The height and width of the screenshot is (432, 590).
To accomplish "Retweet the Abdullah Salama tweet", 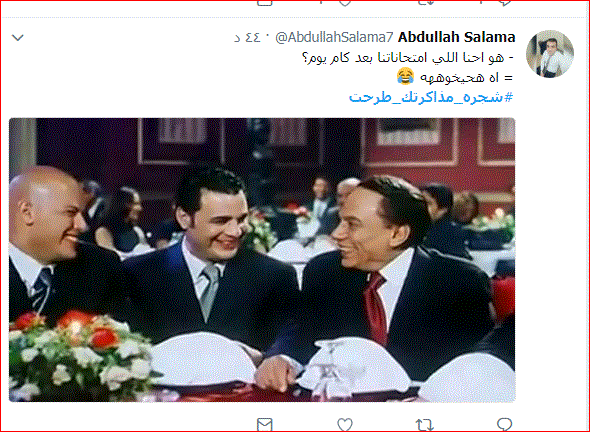I will click(425, 425).
